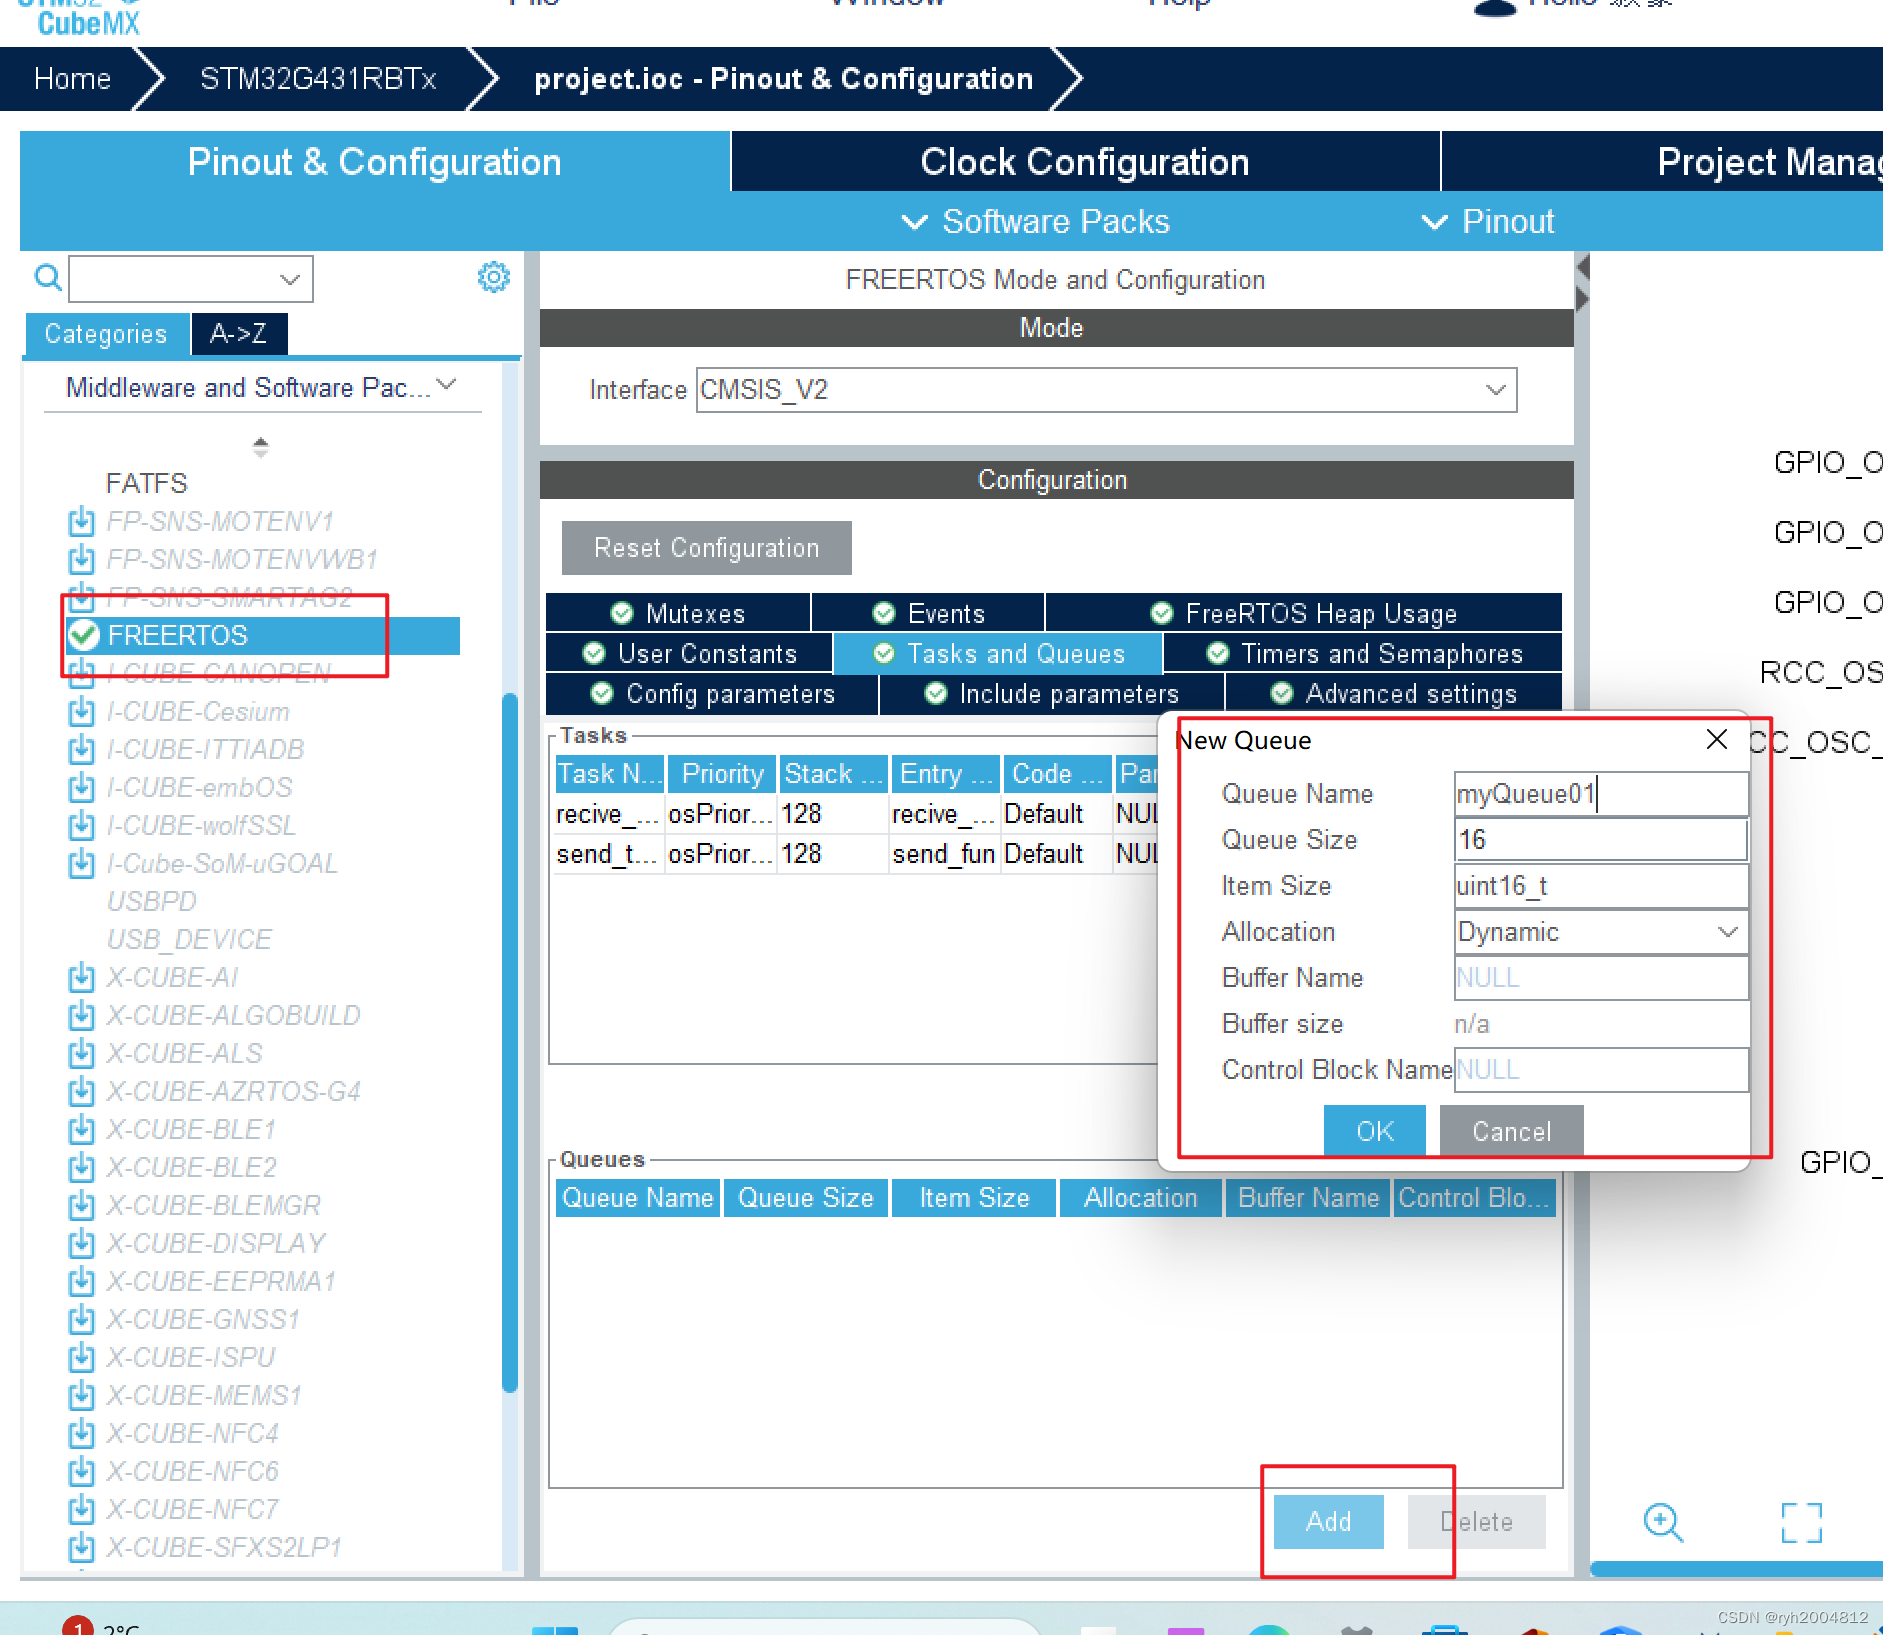1883x1635 pixels.
Task: Open FreeRTOS Heap Usage tab
Action: 1304,613
